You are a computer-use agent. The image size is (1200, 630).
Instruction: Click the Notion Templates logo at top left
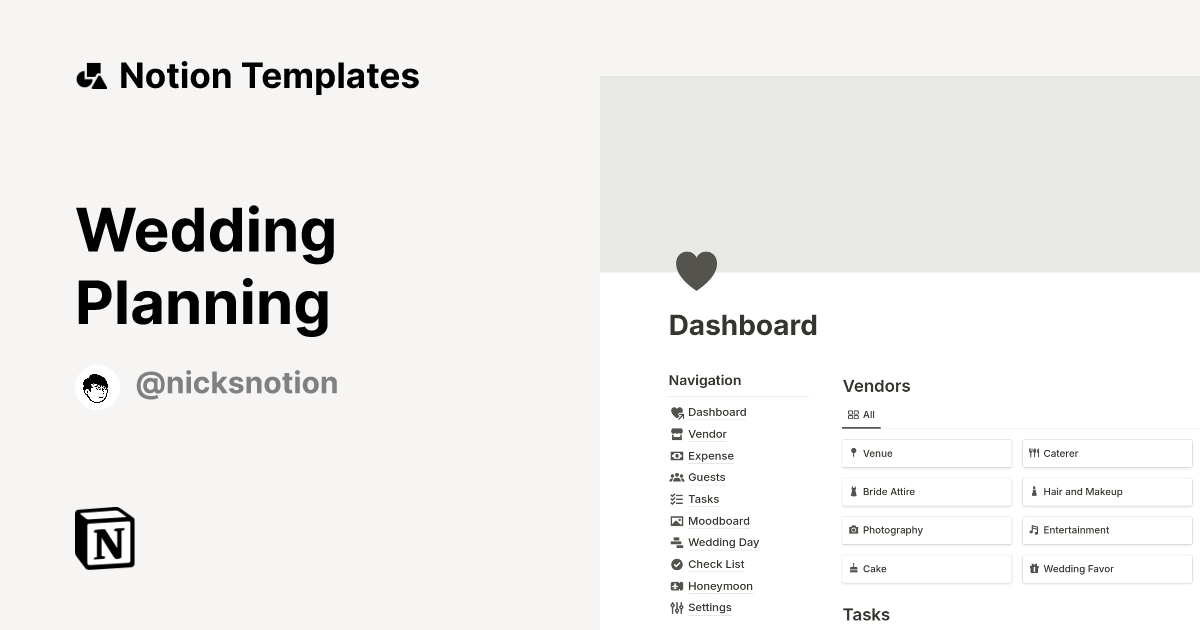(x=92, y=75)
